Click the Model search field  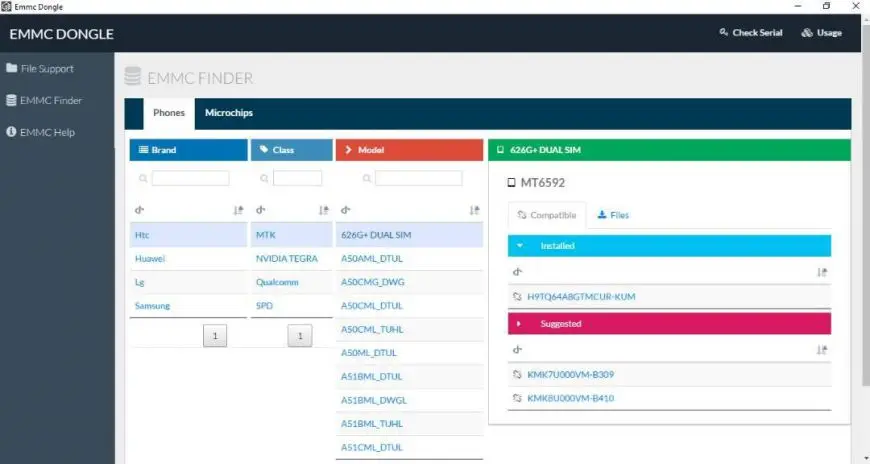point(418,178)
